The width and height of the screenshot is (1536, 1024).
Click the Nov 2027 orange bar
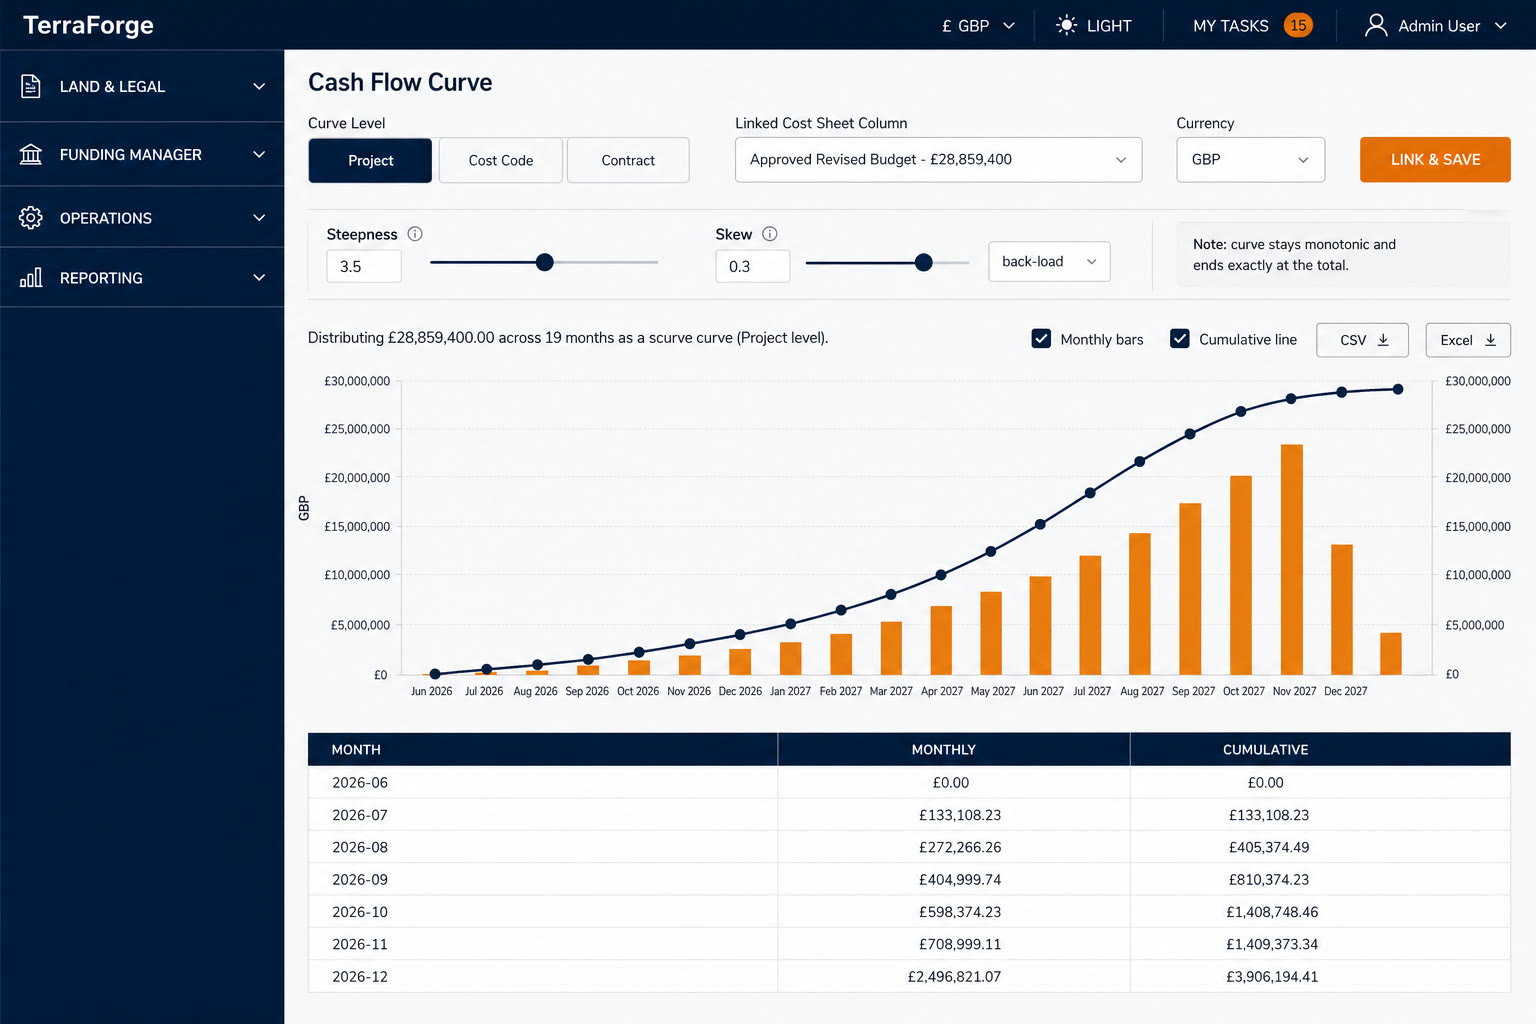[1292, 560]
